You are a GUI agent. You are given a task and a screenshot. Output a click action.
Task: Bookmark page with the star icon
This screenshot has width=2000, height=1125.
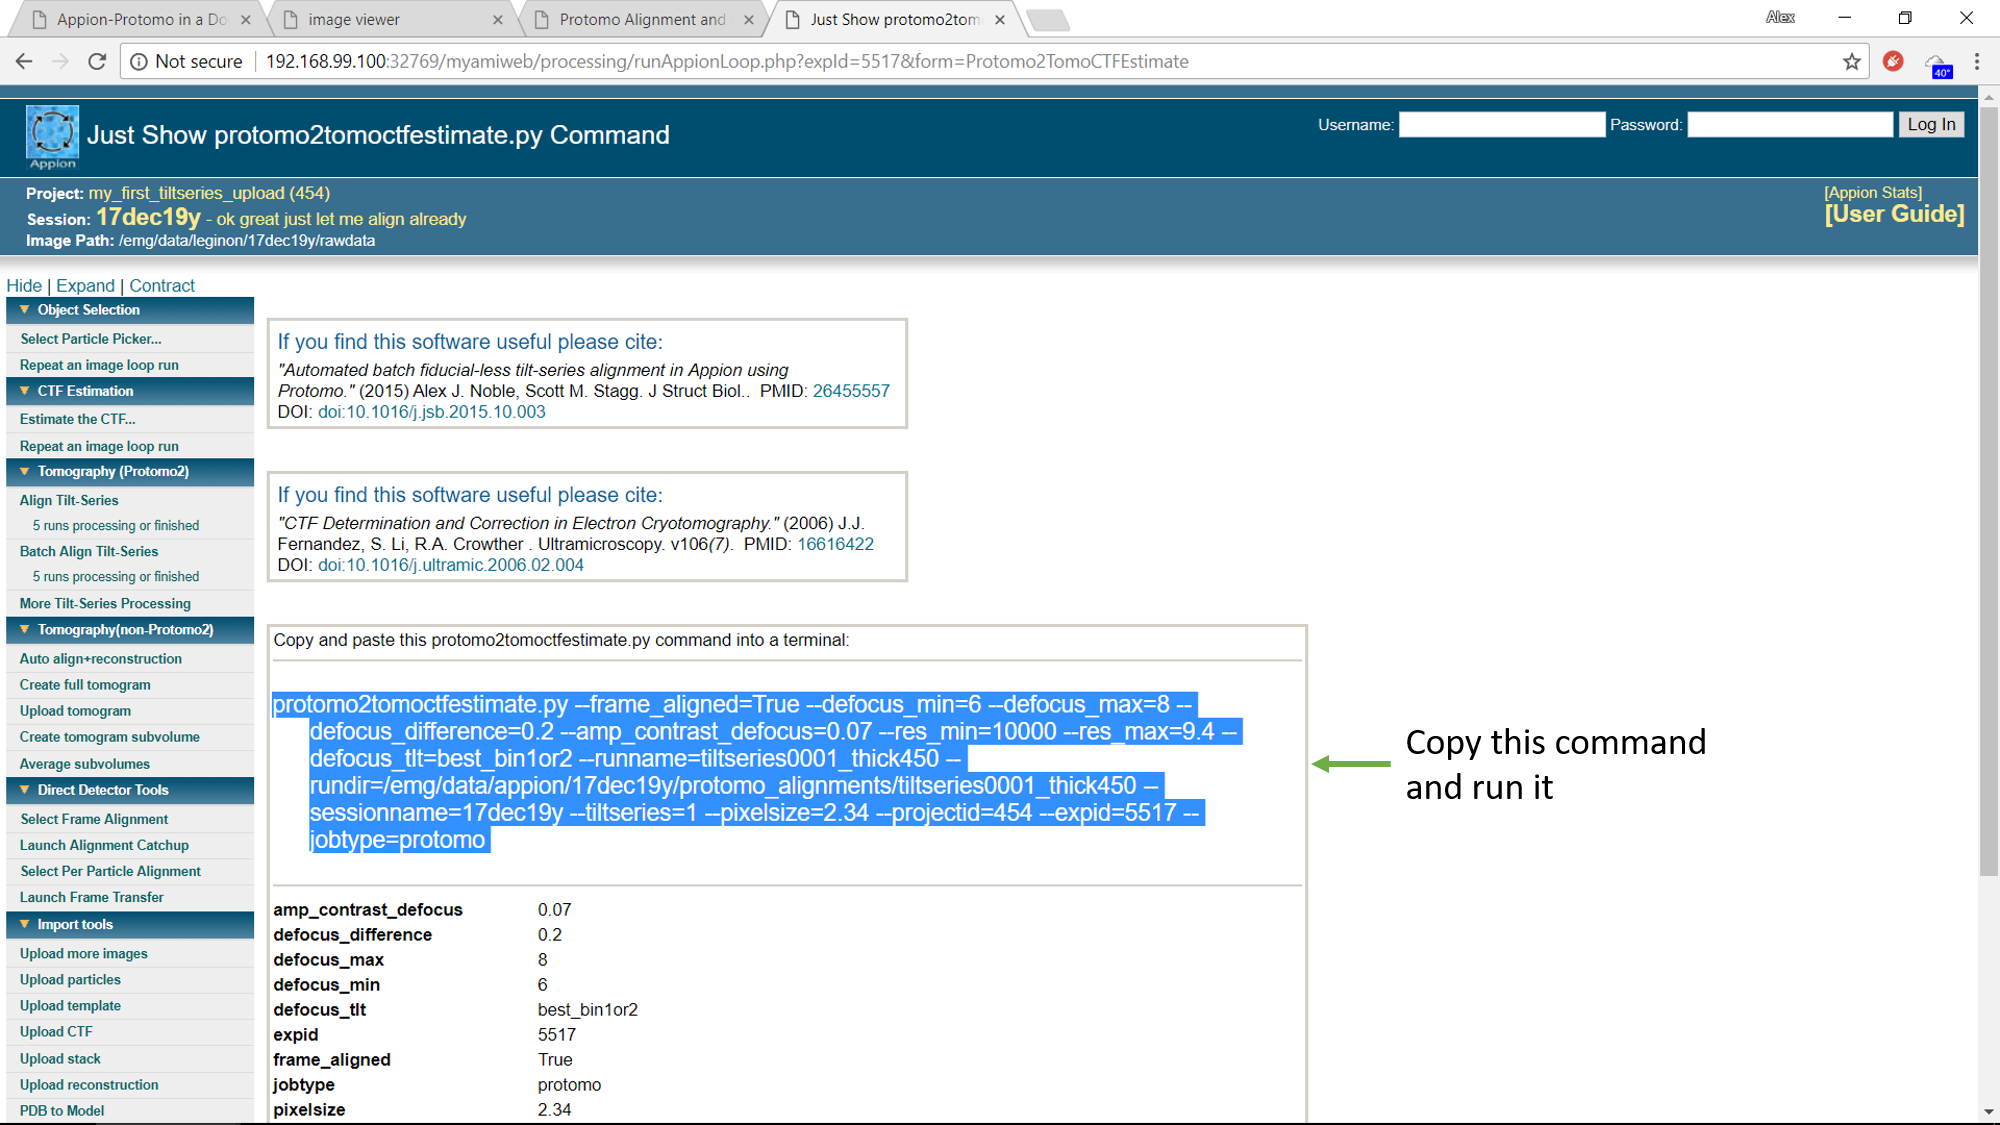click(x=1852, y=61)
